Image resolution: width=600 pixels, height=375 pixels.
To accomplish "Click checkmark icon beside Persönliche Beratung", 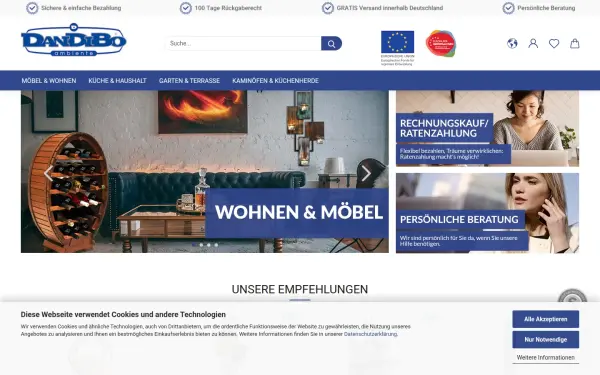I will pos(508,8).
